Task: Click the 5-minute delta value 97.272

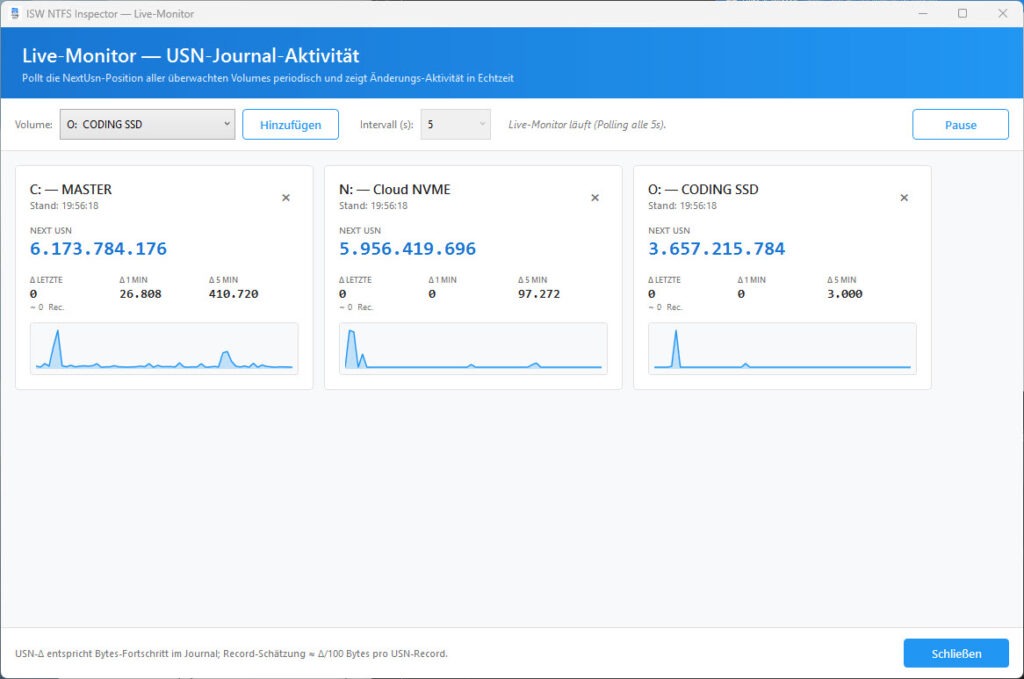Action: point(539,294)
